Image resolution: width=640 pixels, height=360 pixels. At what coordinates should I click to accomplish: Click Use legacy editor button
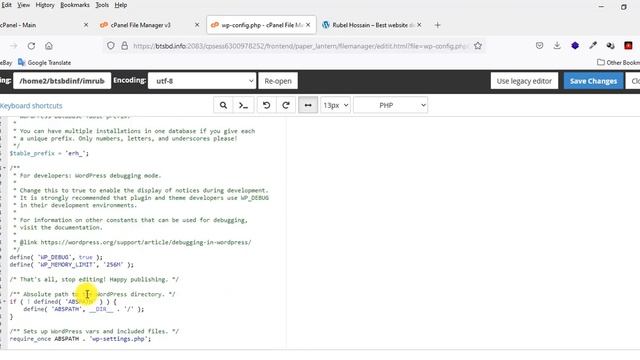tap(524, 81)
